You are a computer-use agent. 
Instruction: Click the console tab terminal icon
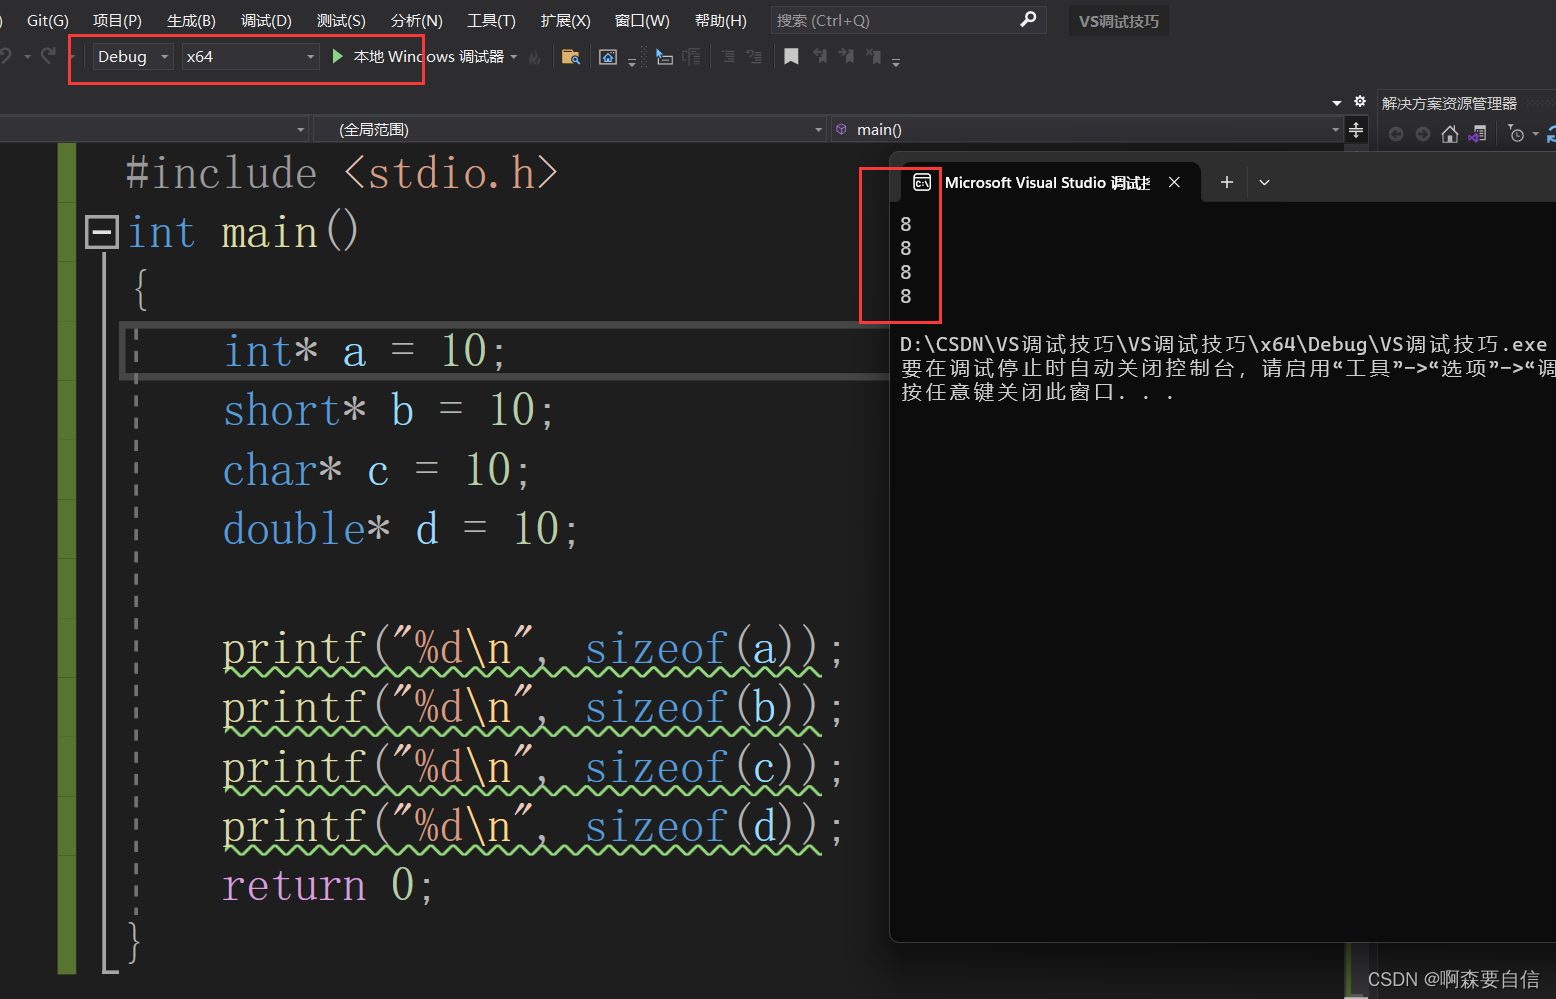(x=922, y=182)
